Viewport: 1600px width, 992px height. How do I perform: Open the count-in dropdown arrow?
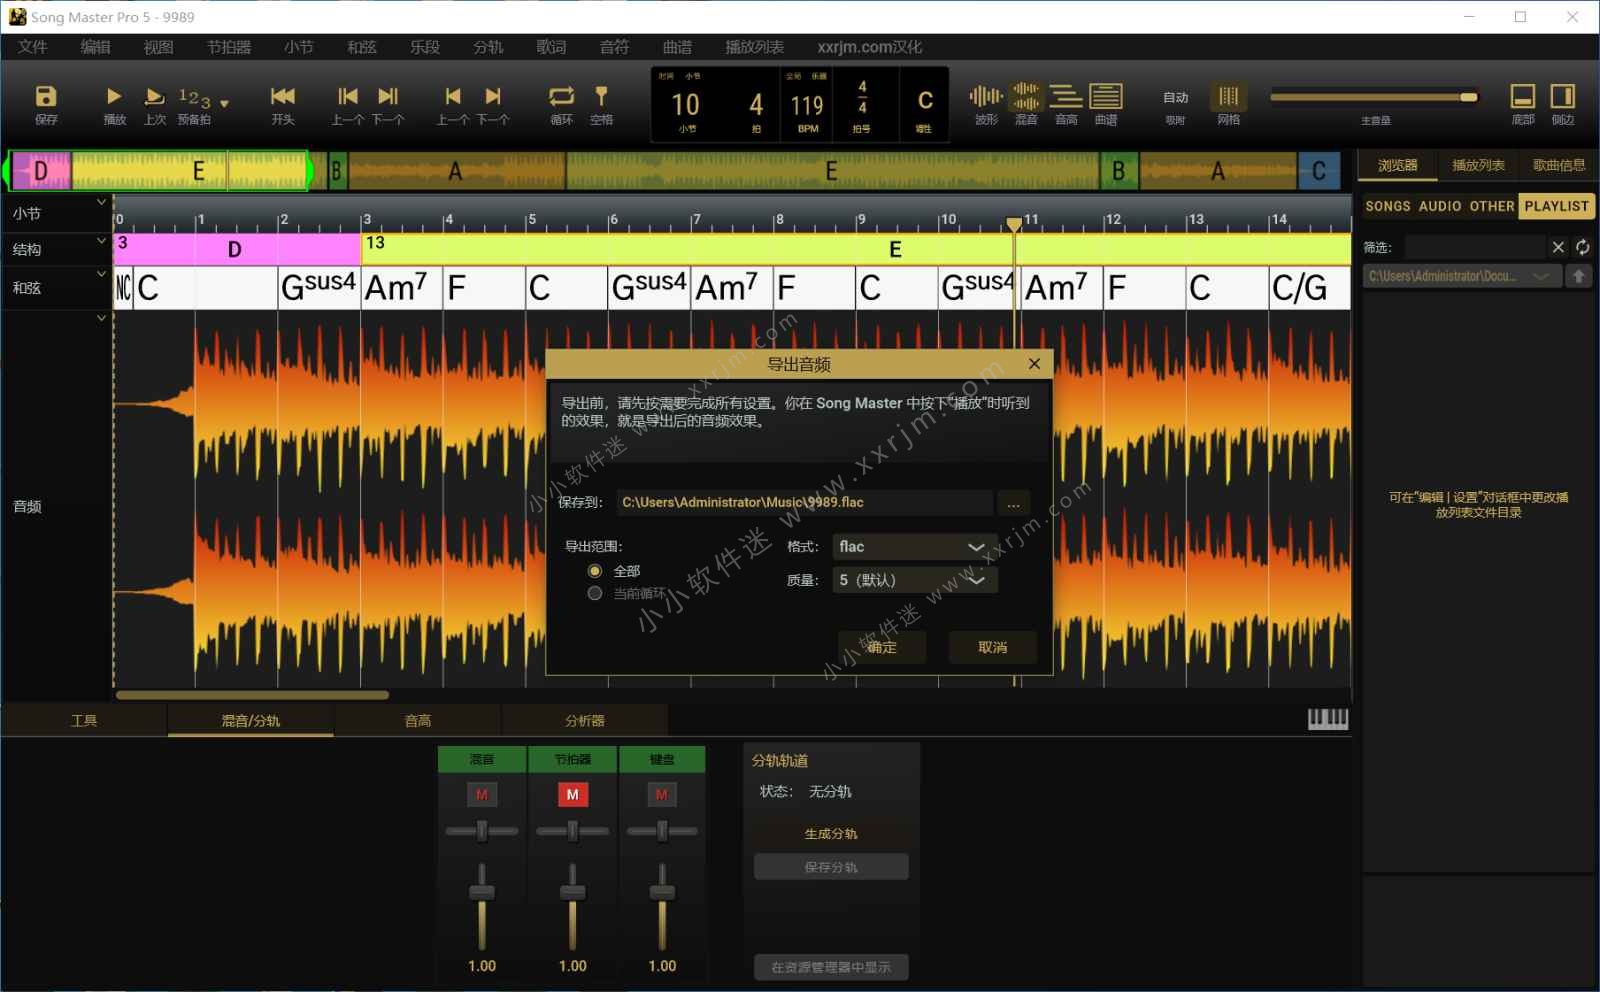pyautogui.click(x=224, y=103)
